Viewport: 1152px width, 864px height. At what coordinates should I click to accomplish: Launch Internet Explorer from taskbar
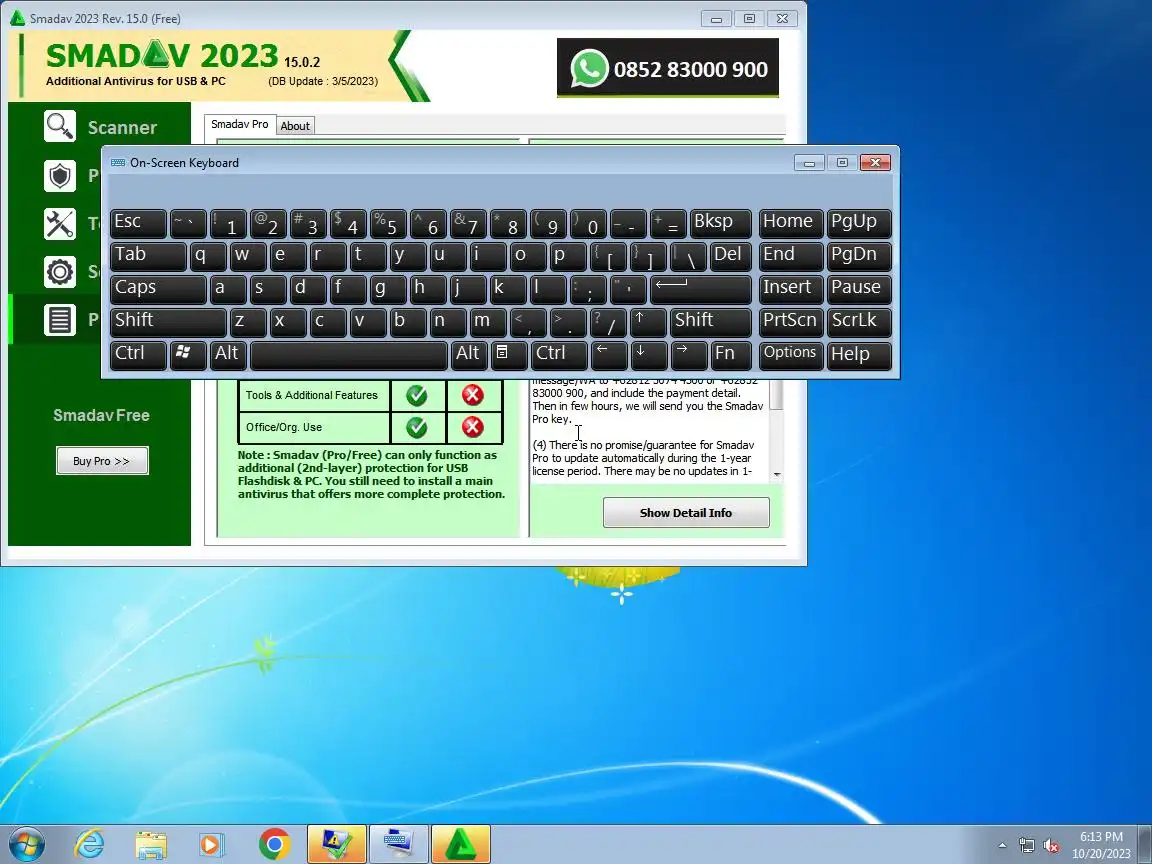point(90,844)
